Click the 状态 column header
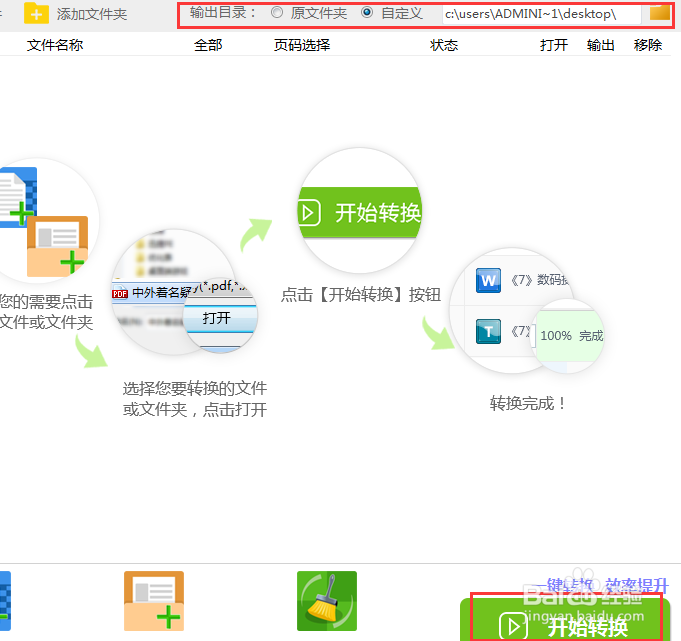Viewport: 681px width, 641px height. [x=444, y=45]
